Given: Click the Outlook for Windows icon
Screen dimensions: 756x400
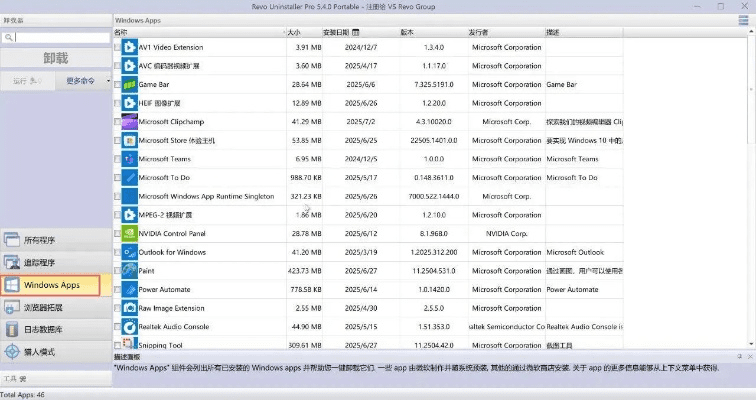Looking at the screenshot, I should [130, 252].
